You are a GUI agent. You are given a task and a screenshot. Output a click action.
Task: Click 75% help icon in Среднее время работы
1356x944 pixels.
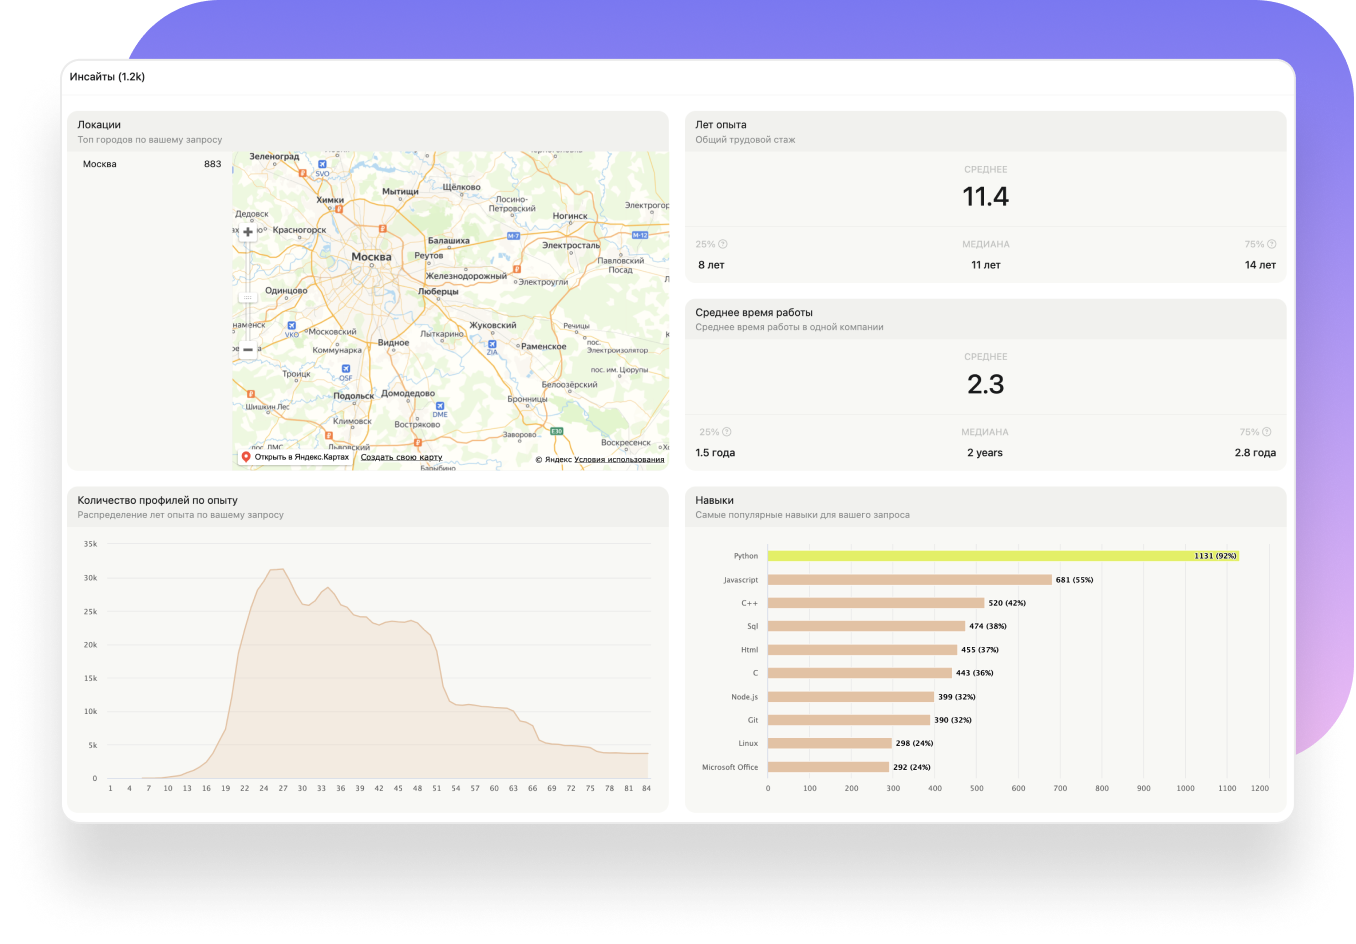1267,432
